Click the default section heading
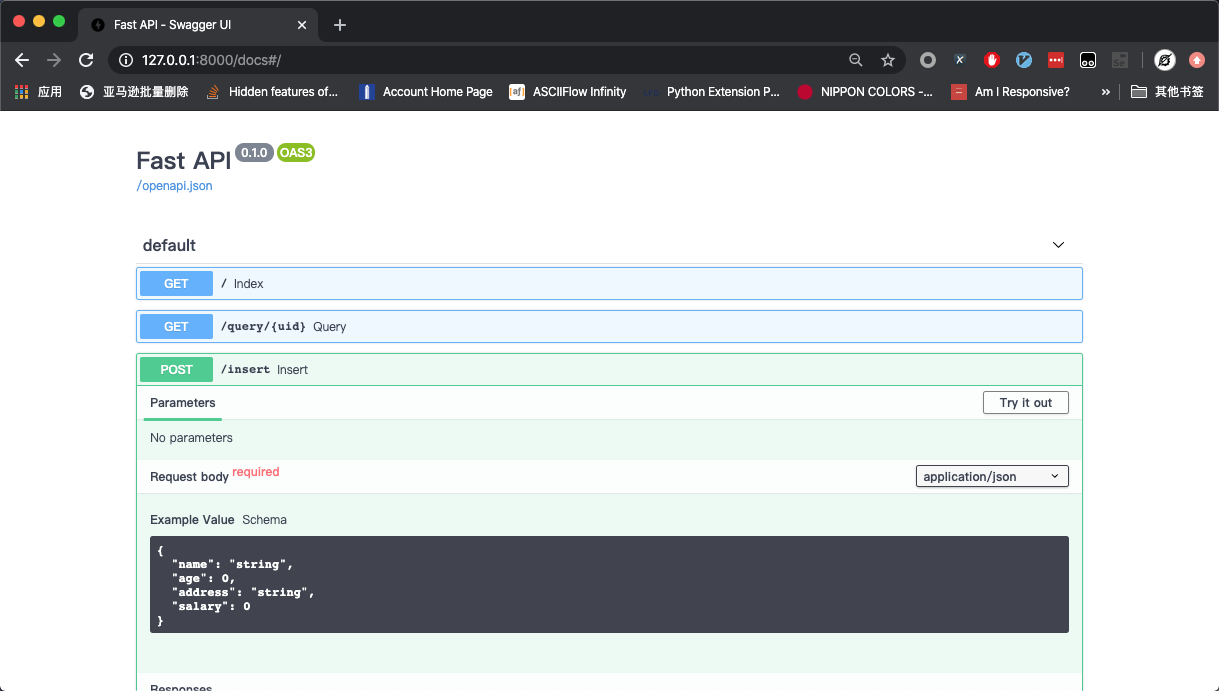This screenshot has width=1219, height=691. [169, 245]
